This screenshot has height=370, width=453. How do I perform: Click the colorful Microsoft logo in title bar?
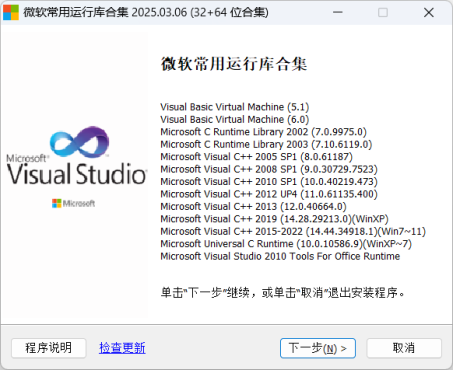pyautogui.click(x=11, y=12)
